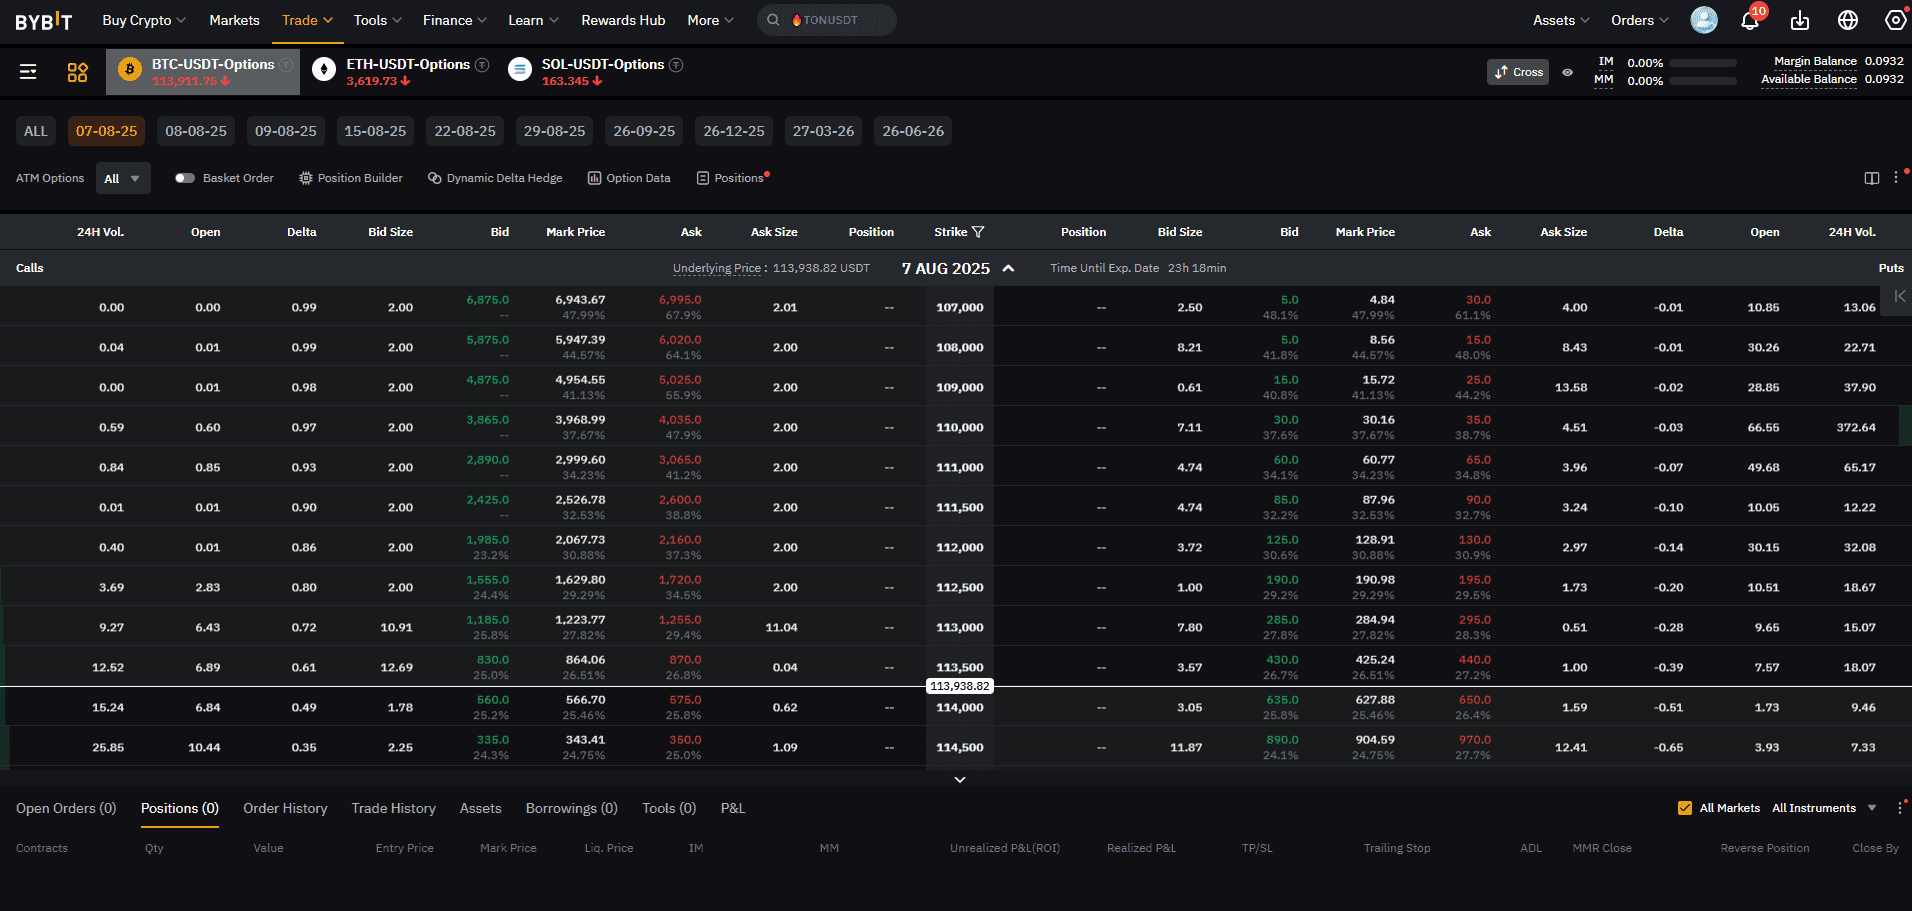Screen dimensions: 1912x911
Task: Open the ATM Options All dropdown
Action: [x=124, y=178]
